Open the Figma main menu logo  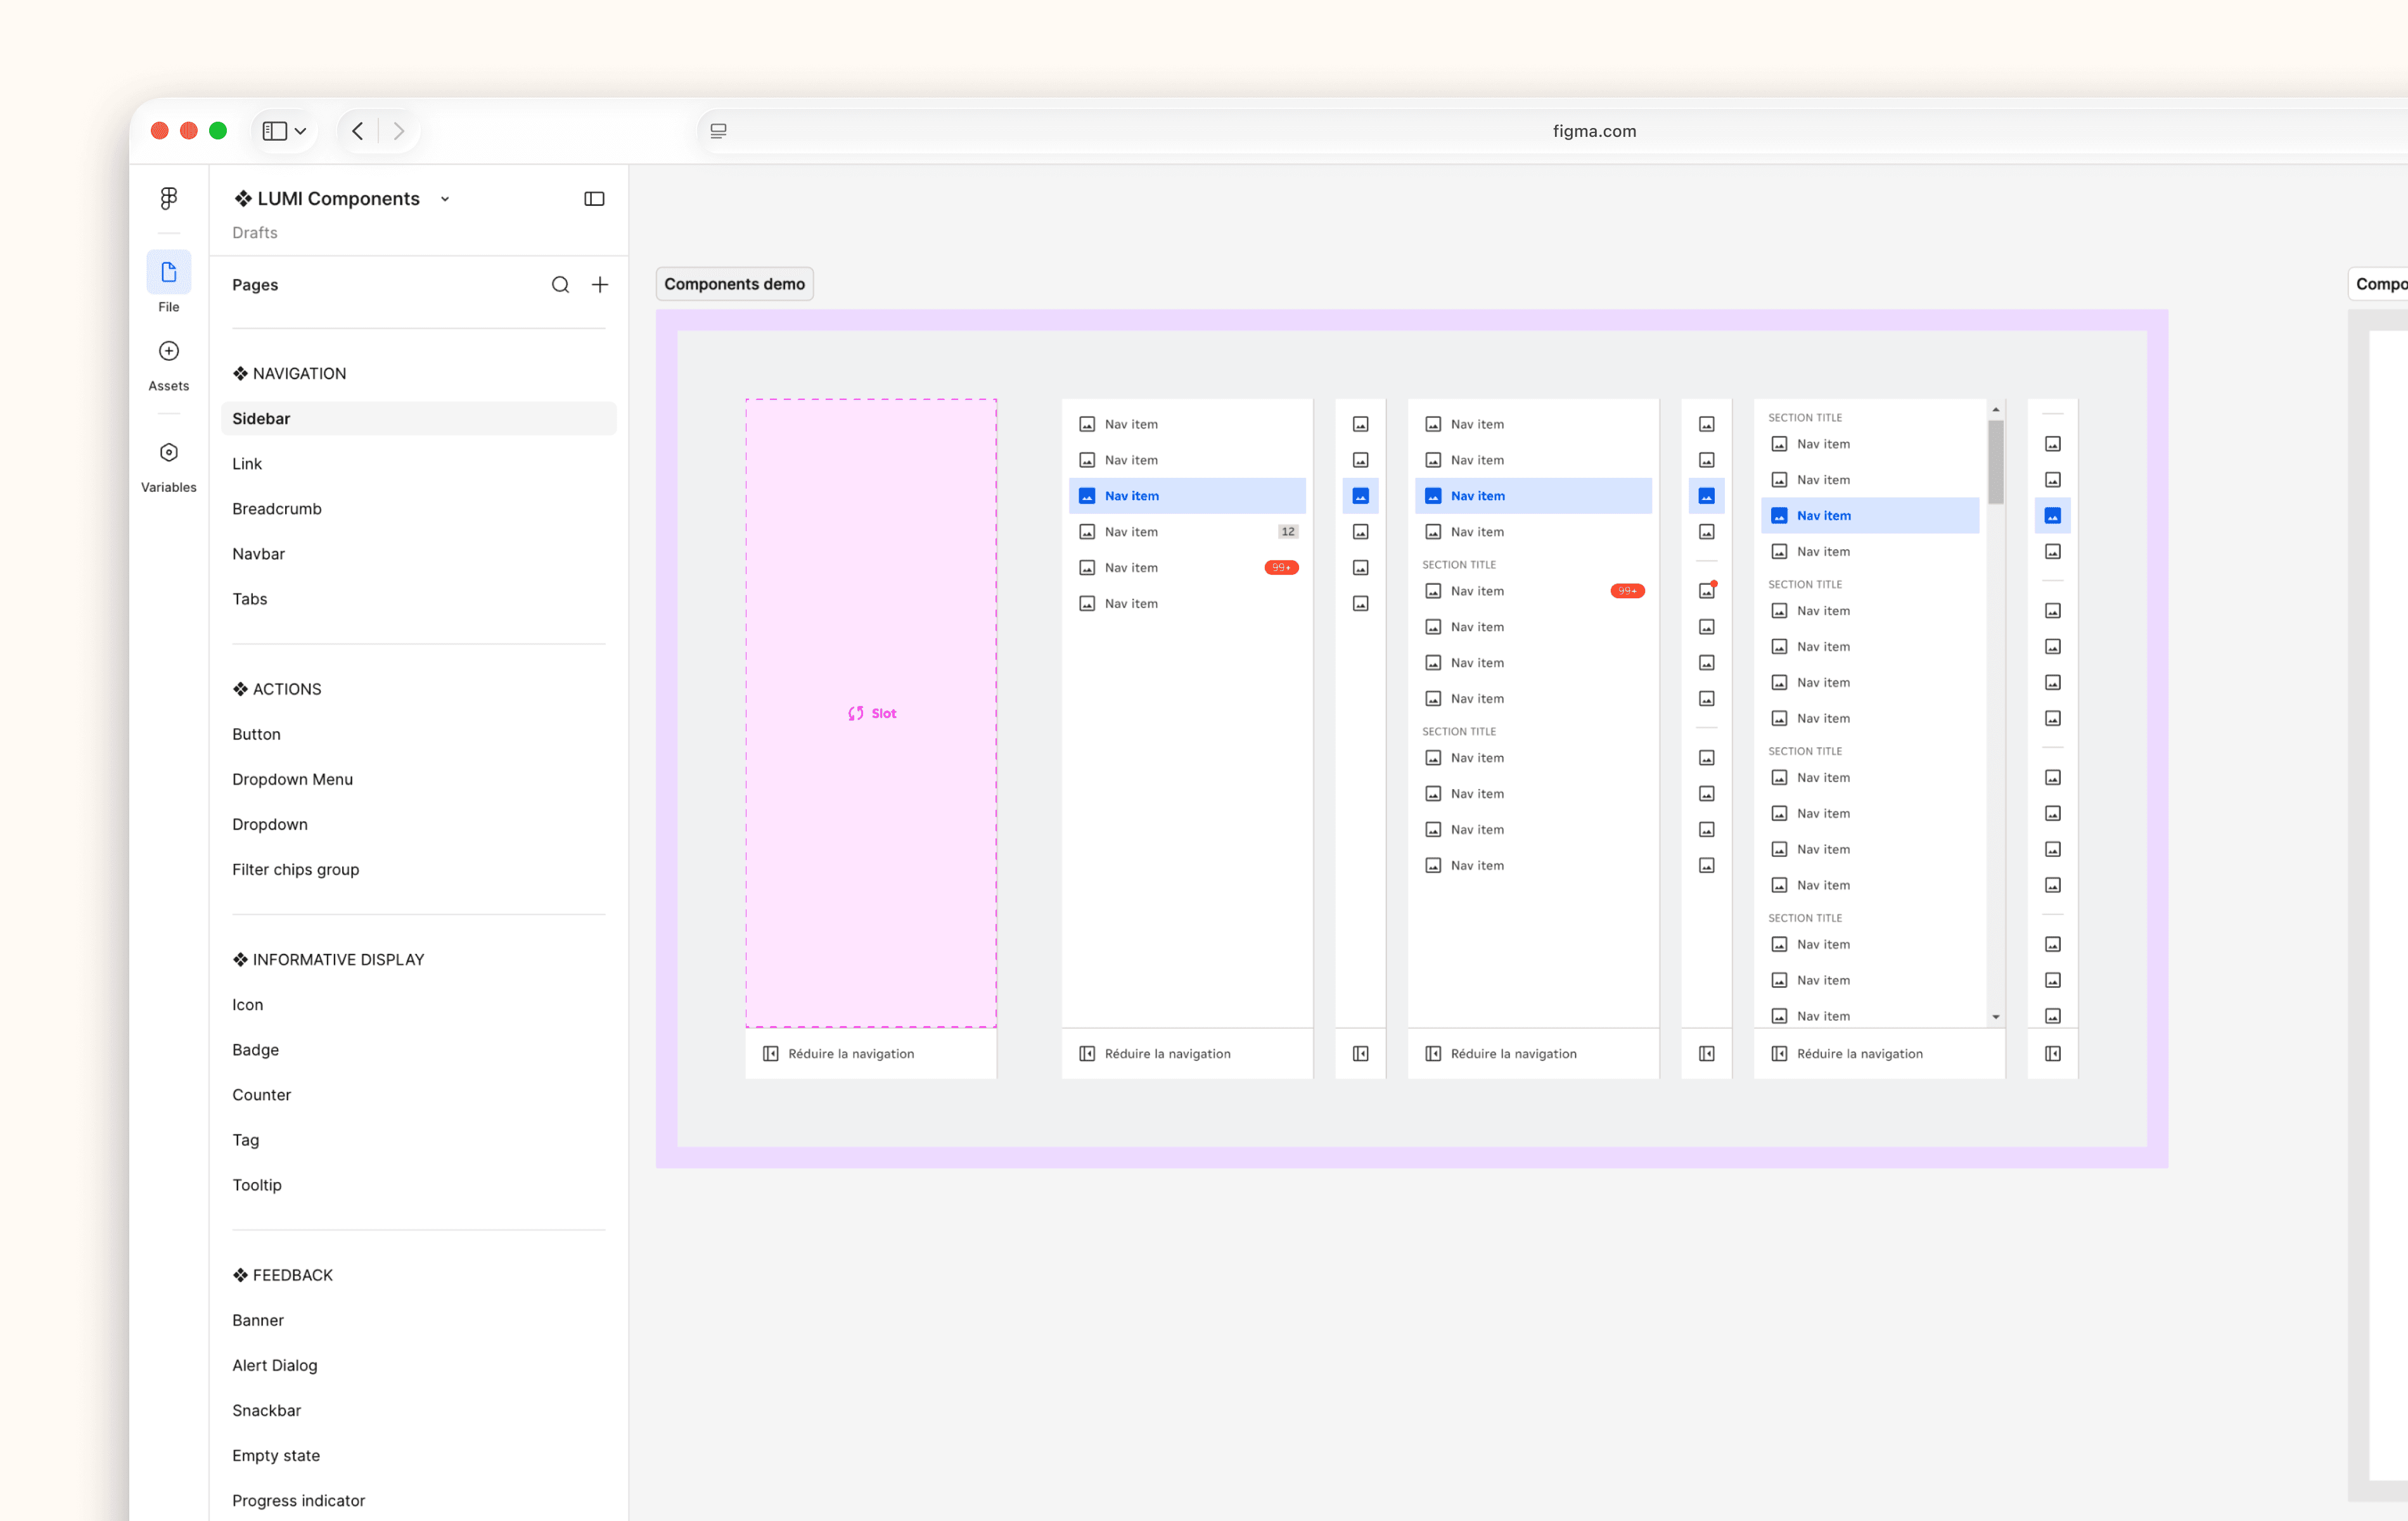pos(169,198)
